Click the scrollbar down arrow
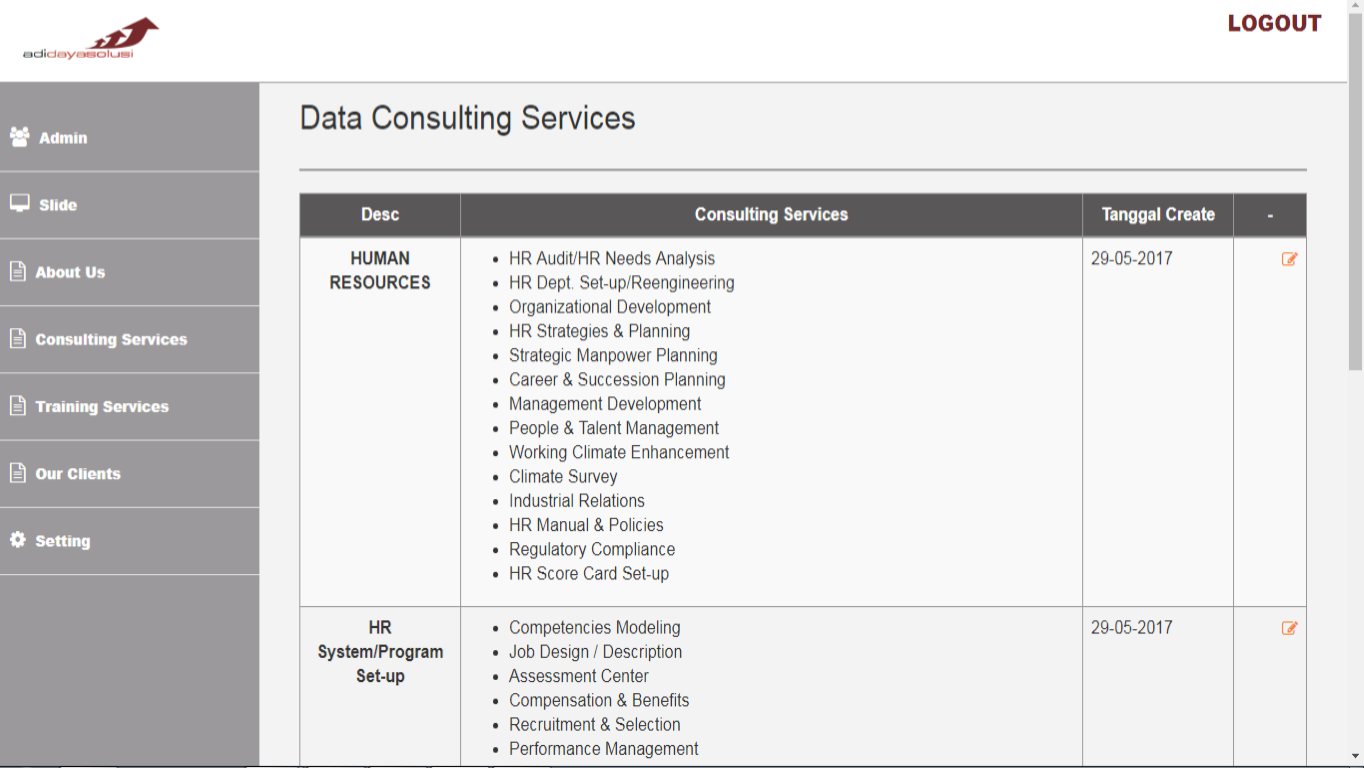Screen dimensions: 1364x768 [x=1355, y=756]
